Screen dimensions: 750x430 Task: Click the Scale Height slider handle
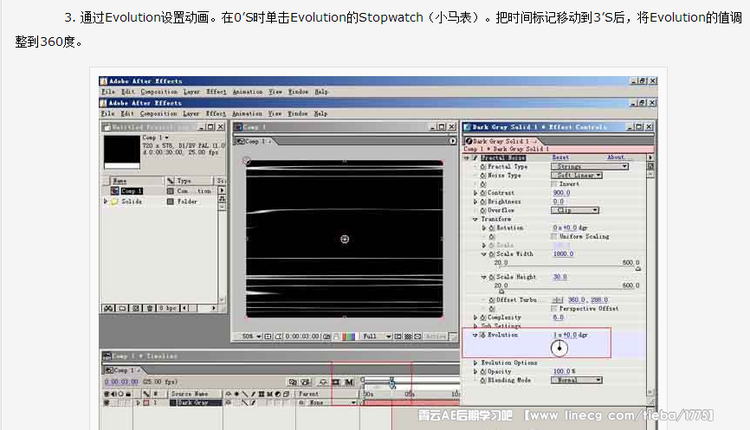501,291
